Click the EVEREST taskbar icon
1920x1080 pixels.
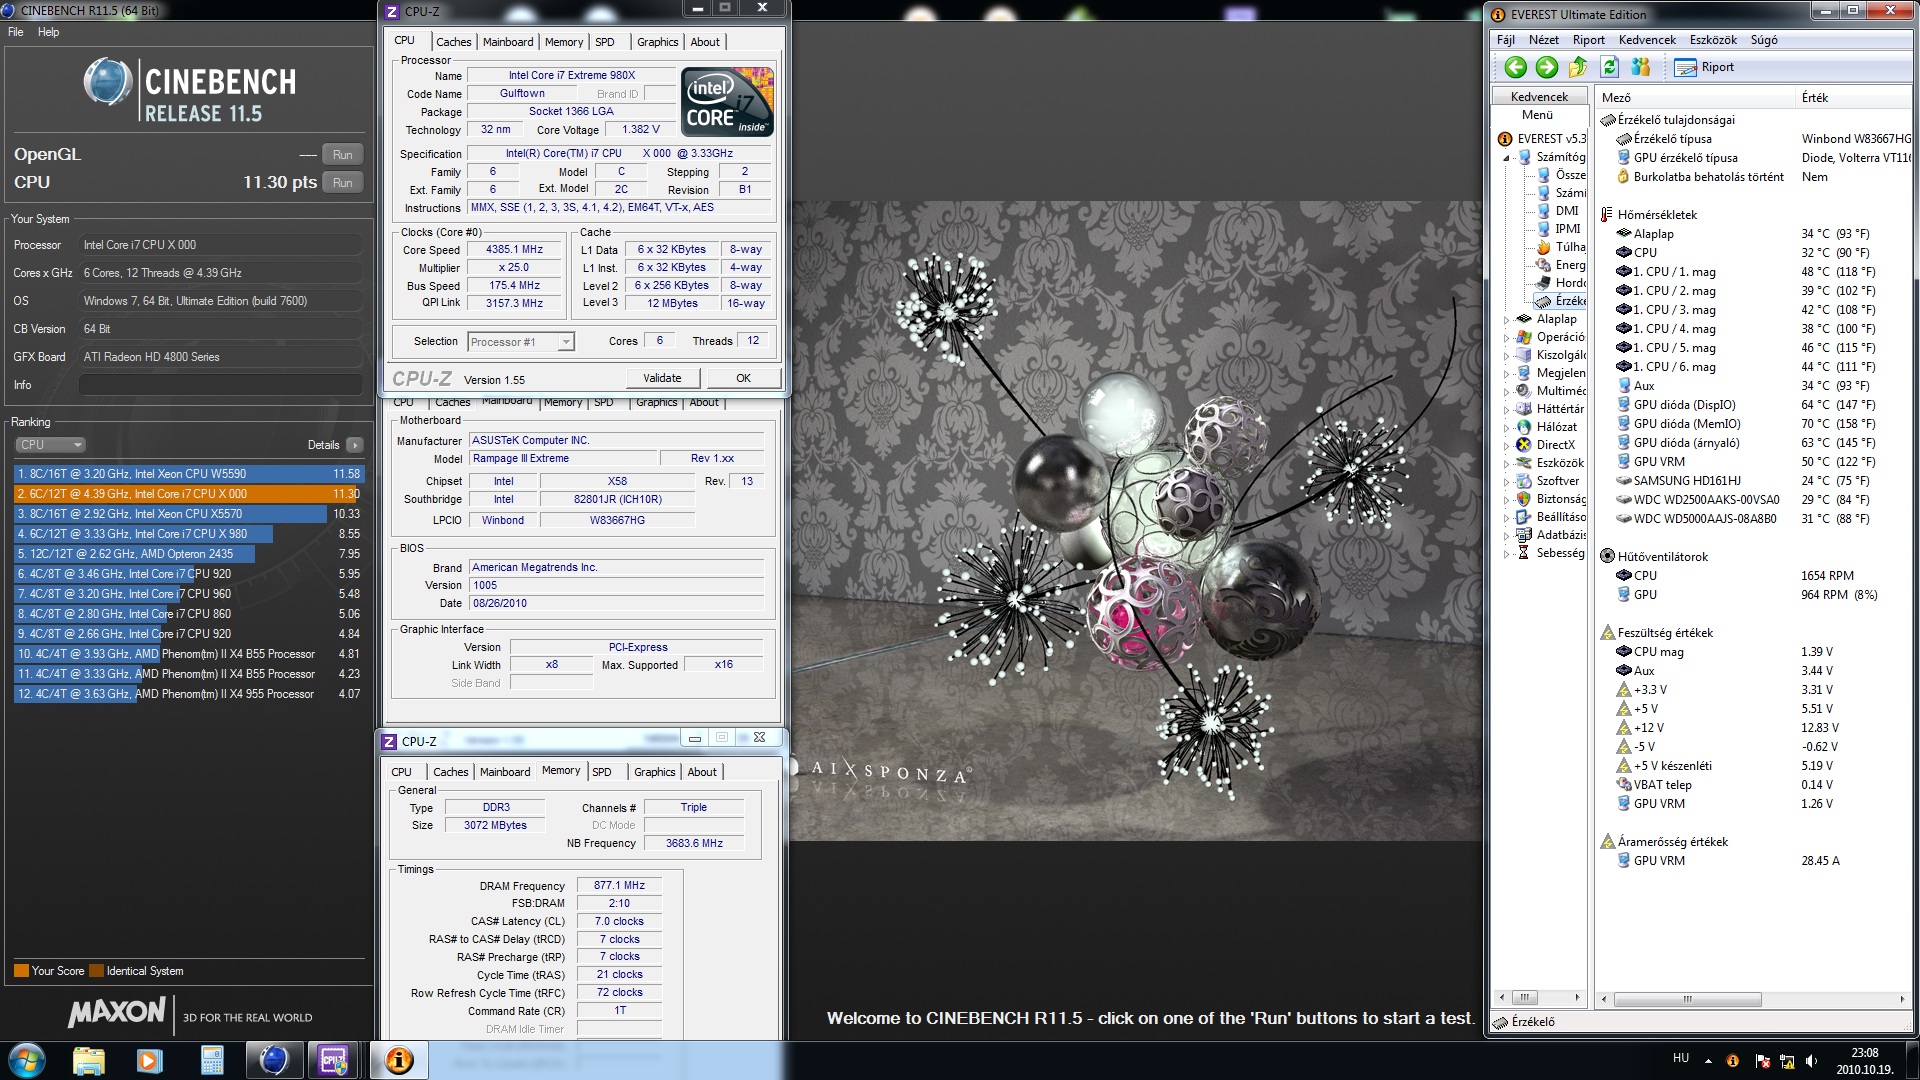click(x=399, y=1060)
